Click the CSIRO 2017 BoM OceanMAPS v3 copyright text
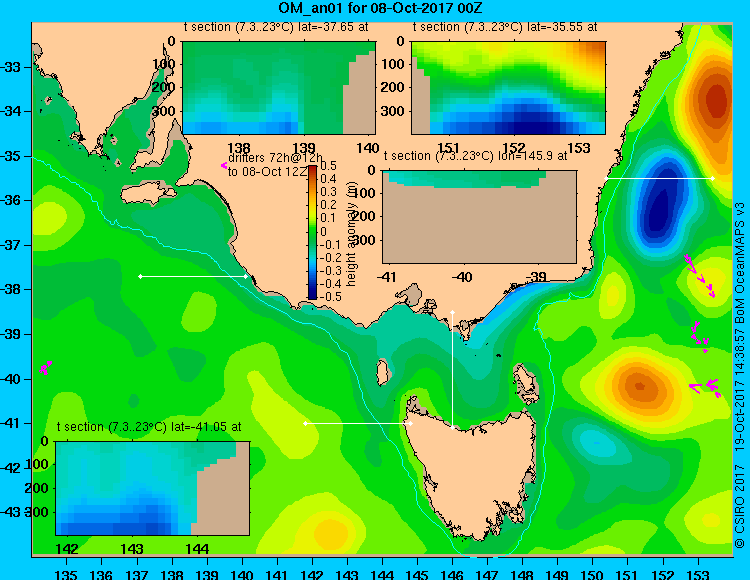The image size is (750, 580). pos(739,375)
